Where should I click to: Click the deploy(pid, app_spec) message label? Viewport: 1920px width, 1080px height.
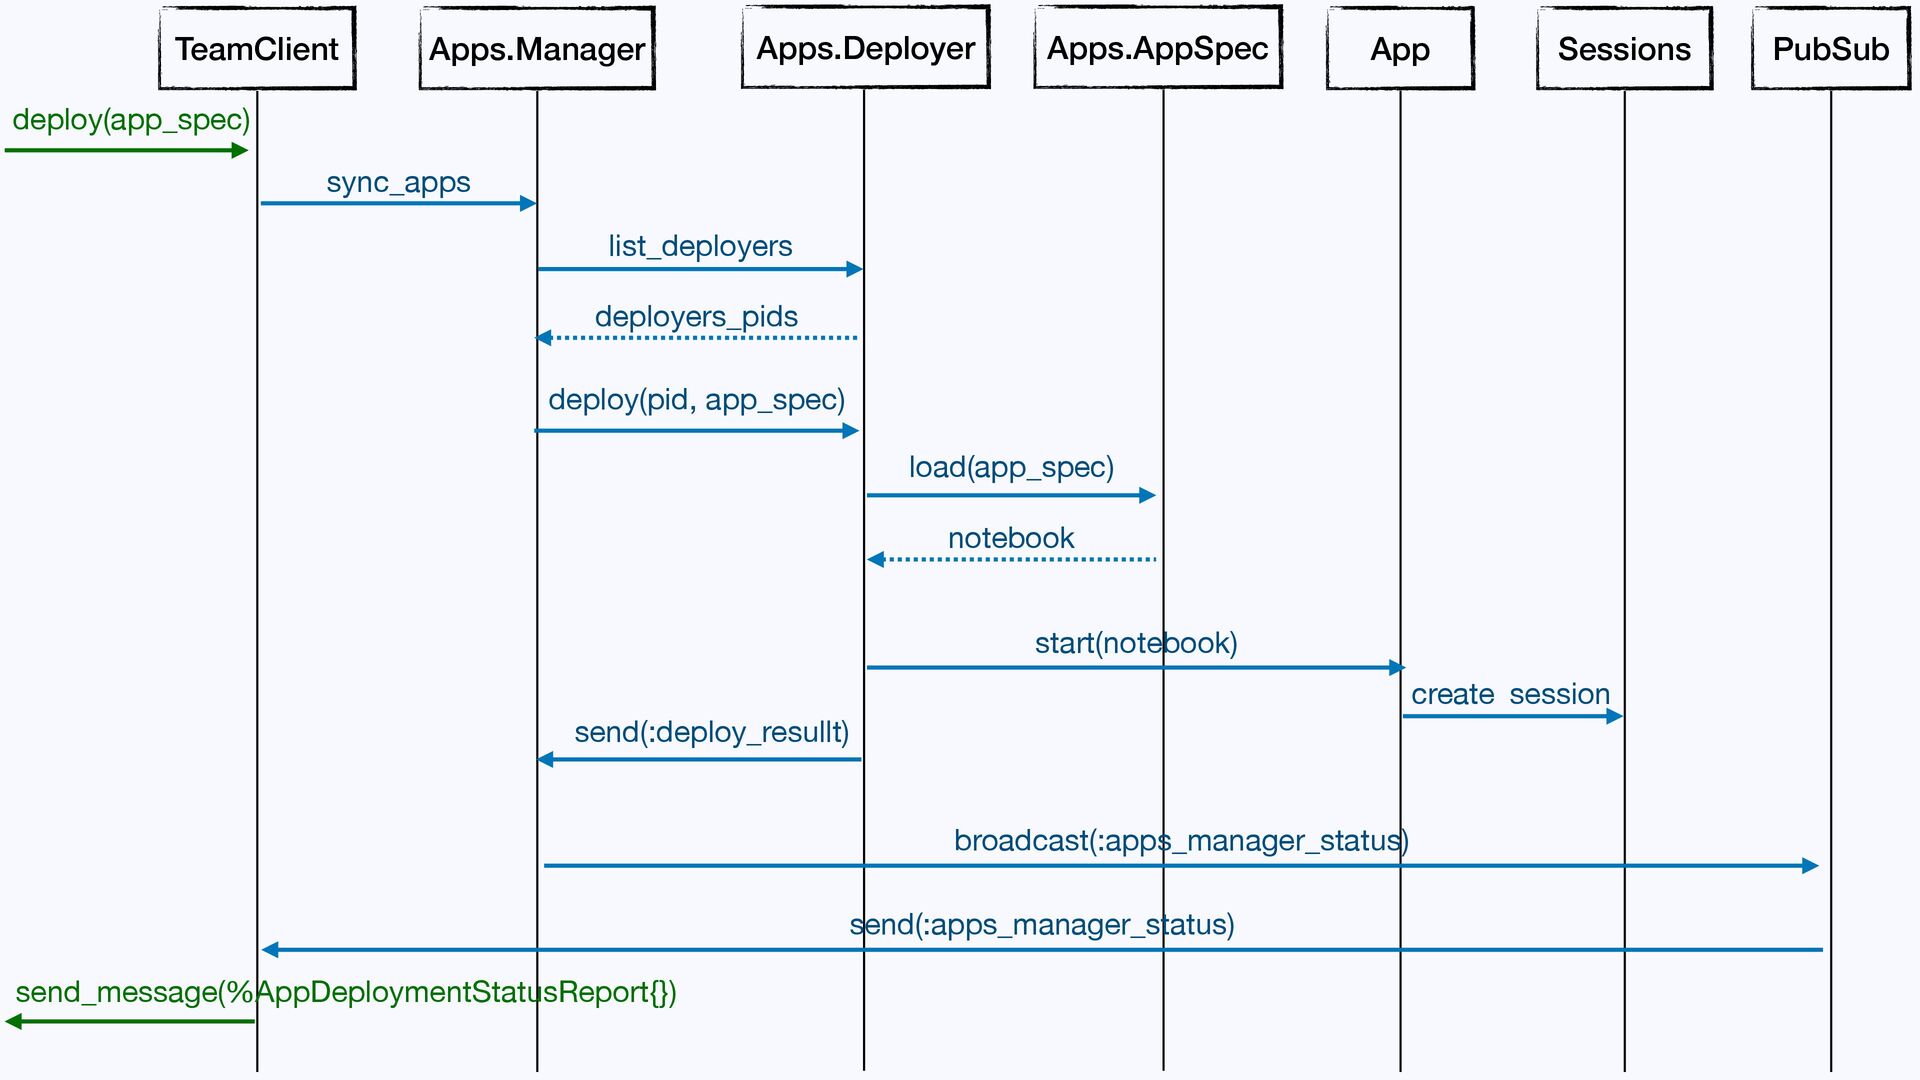696,400
